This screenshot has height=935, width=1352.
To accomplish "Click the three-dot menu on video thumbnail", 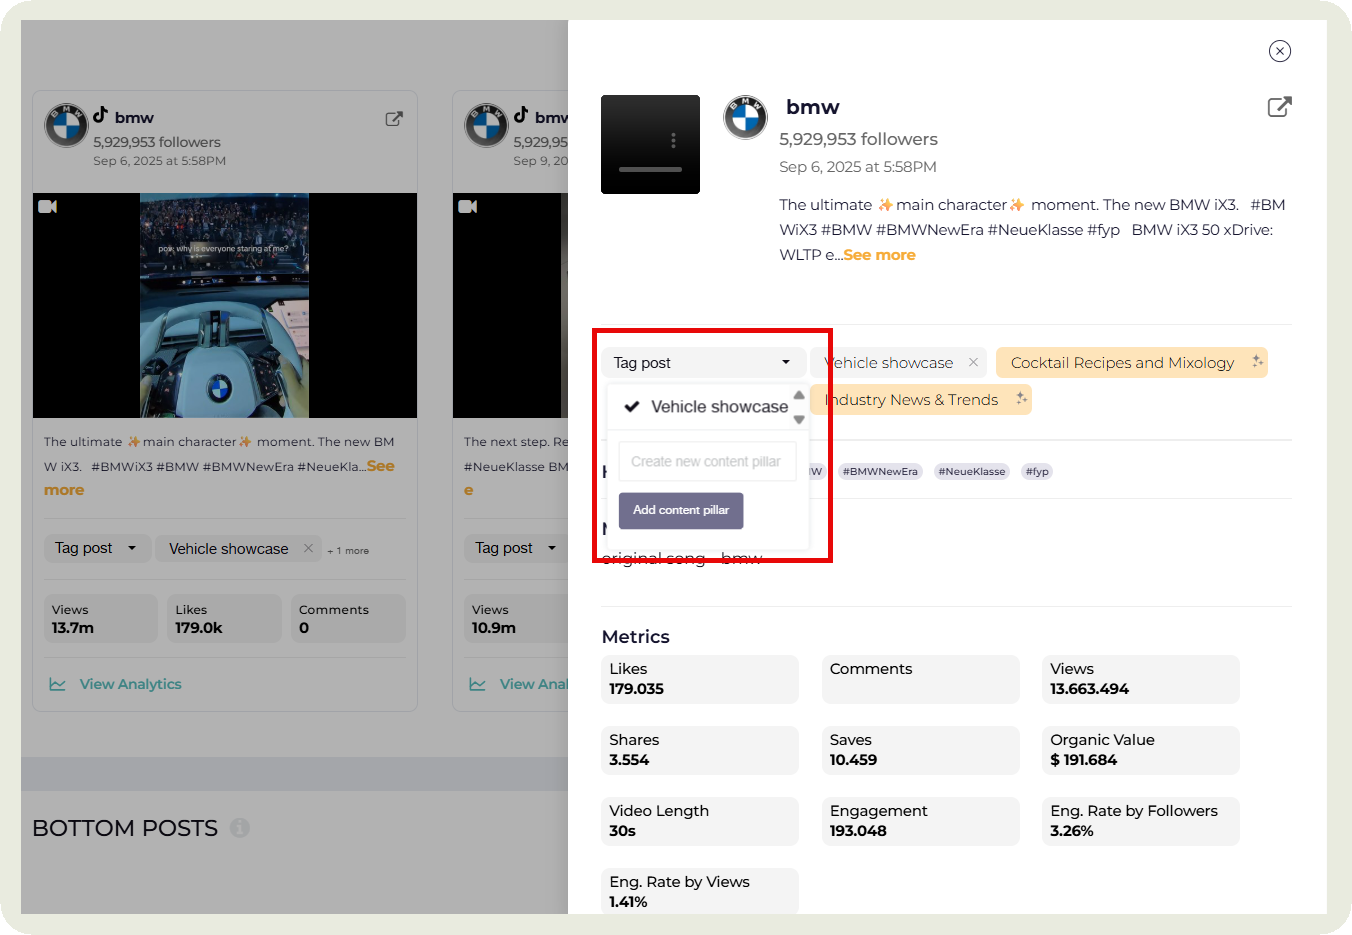I will click(x=673, y=140).
